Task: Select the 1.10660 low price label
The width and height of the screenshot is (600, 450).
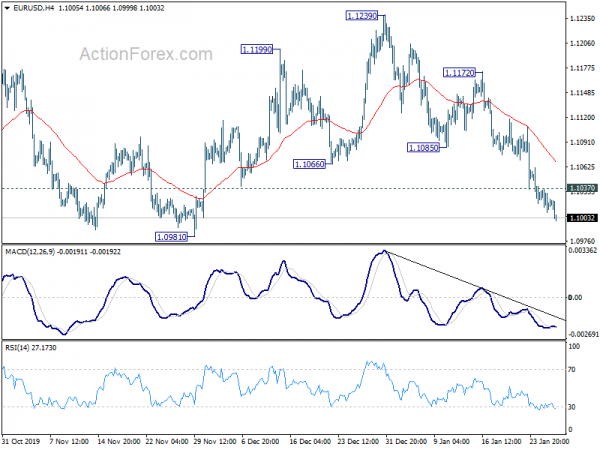Action: pos(309,164)
